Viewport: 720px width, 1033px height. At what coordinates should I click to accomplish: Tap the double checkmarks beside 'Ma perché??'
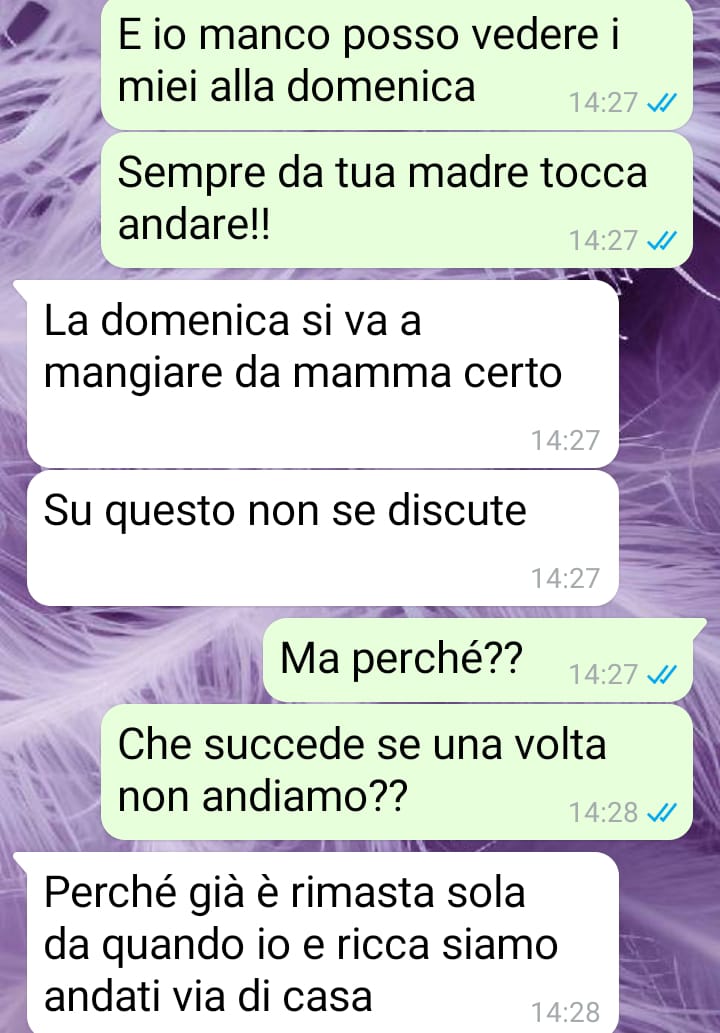(x=662, y=675)
